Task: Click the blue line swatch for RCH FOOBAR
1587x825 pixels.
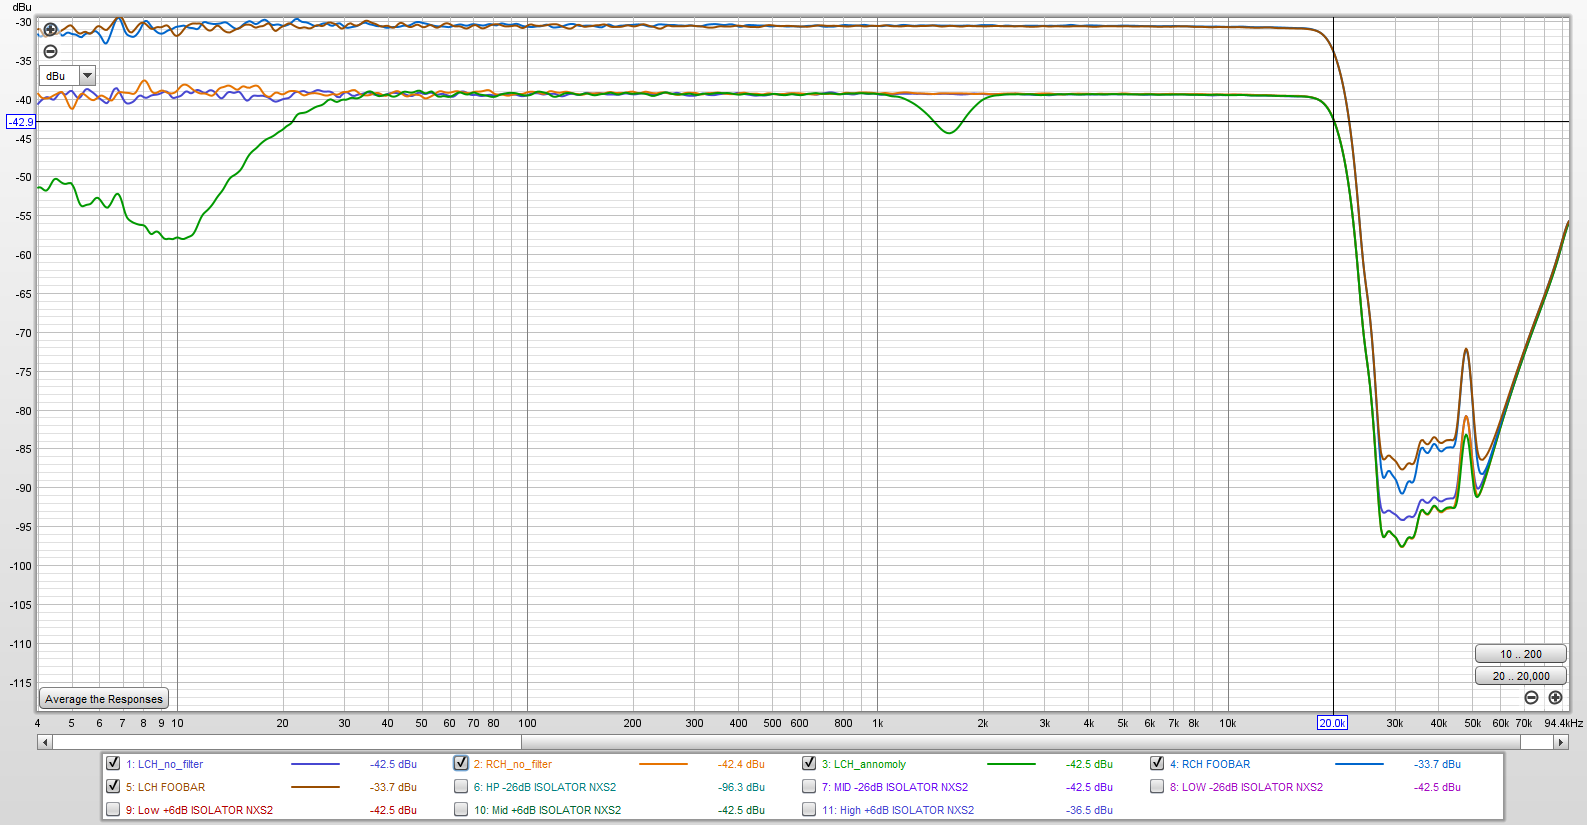Action: click(1359, 764)
